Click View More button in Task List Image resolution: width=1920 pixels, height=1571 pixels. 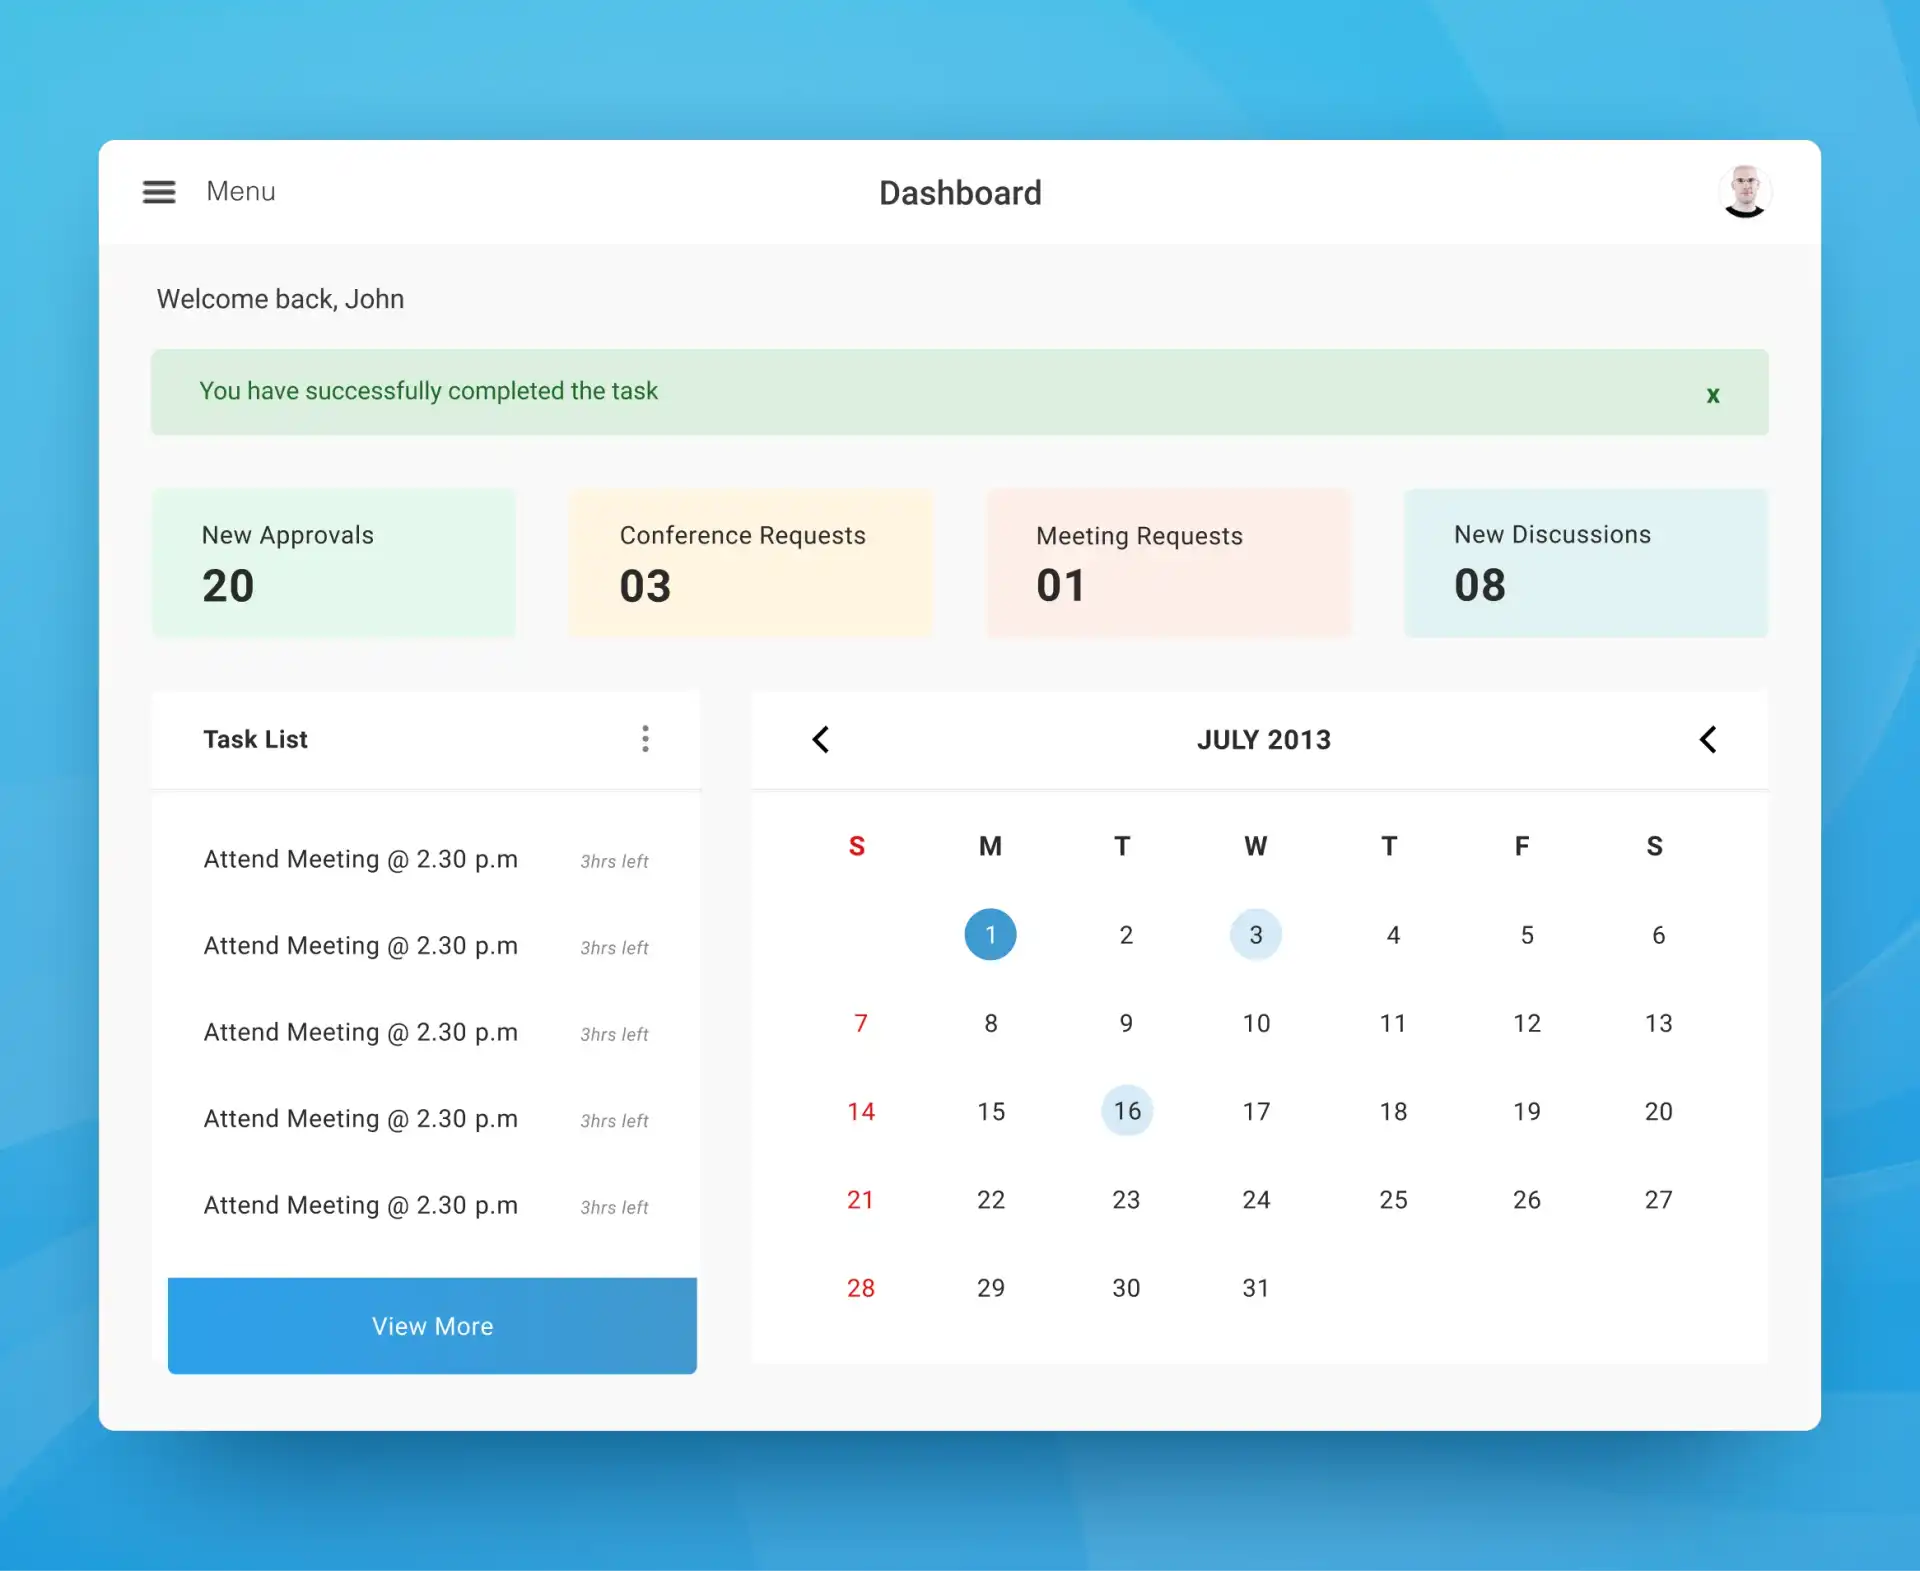point(431,1325)
